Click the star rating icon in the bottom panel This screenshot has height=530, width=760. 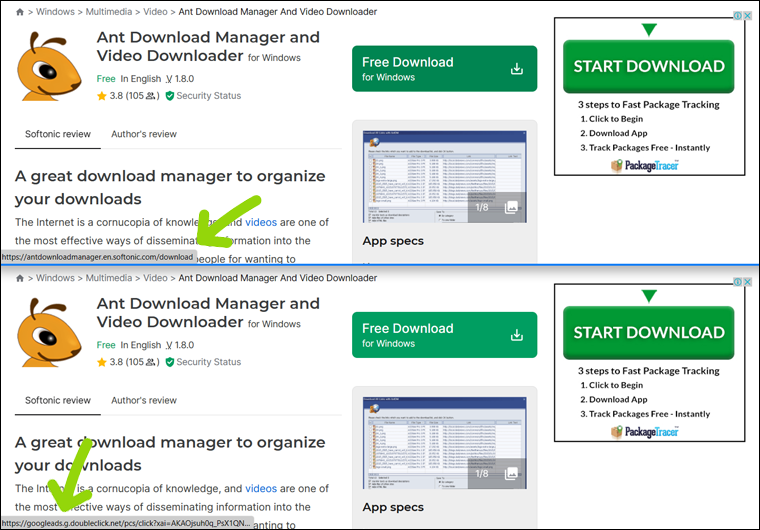click(102, 362)
